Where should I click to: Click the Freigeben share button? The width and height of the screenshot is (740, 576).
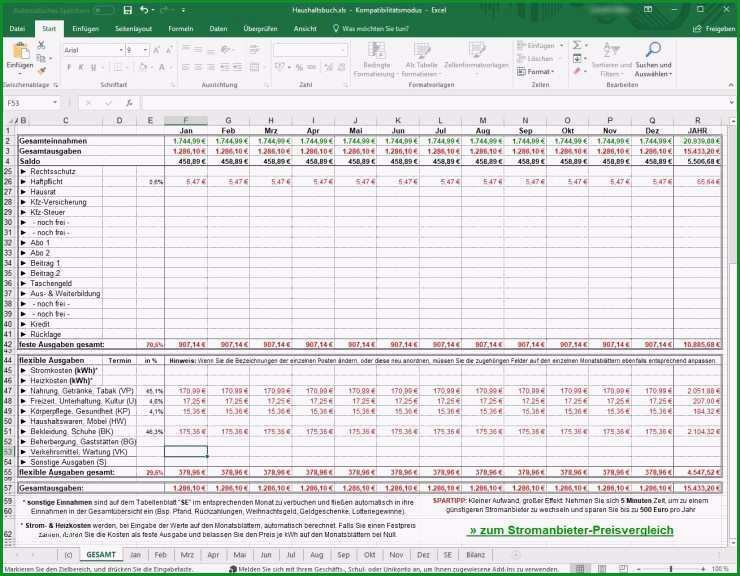point(714,29)
